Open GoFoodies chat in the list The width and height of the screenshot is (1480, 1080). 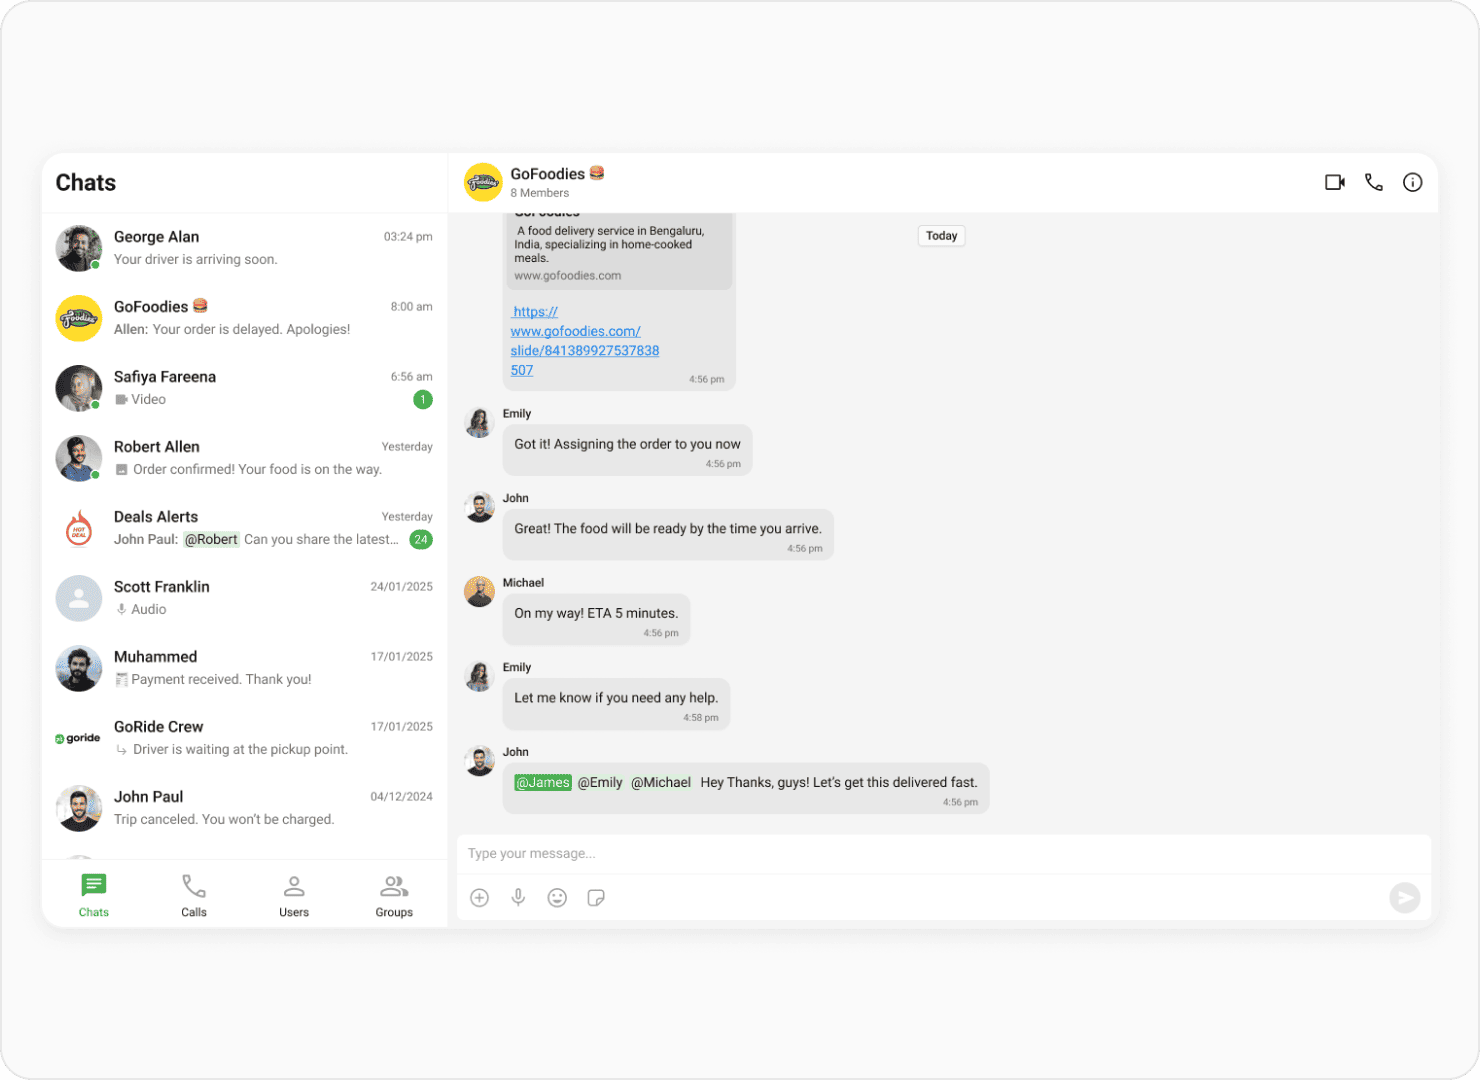pyautogui.click(x=244, y=318)
